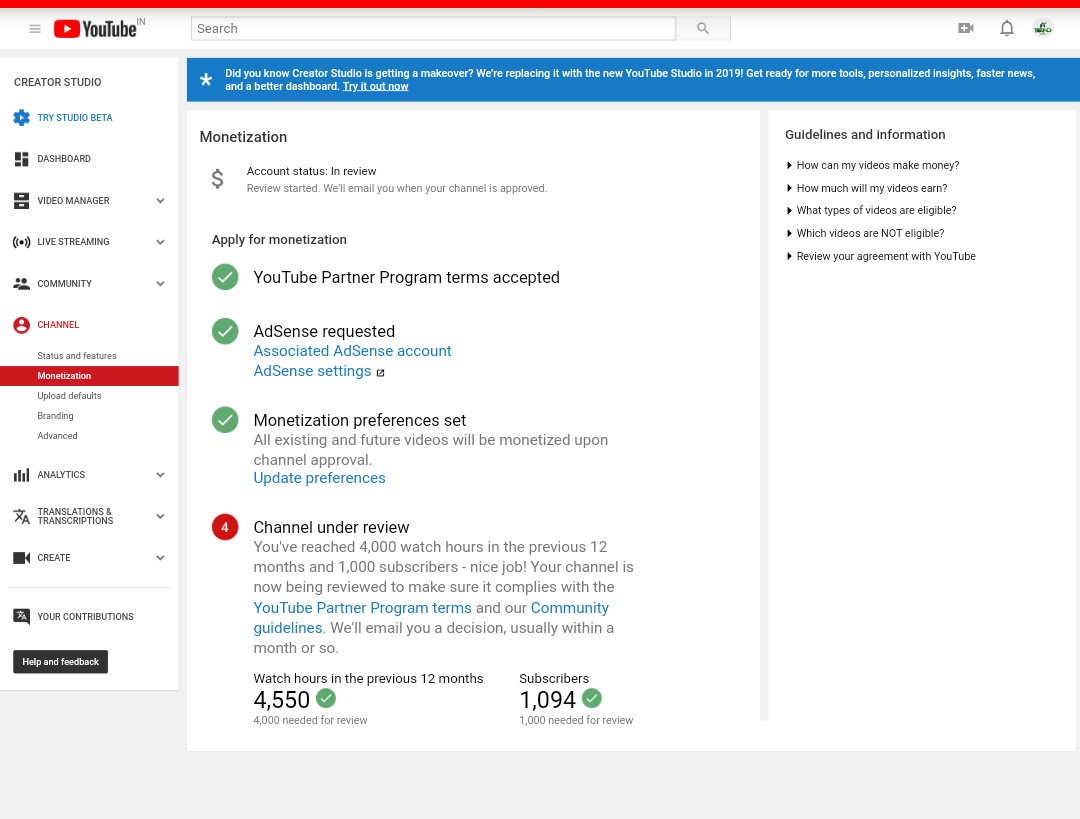Click the 'Try it out now' banner link
1080x819 pixels.
tap(375, 86)
